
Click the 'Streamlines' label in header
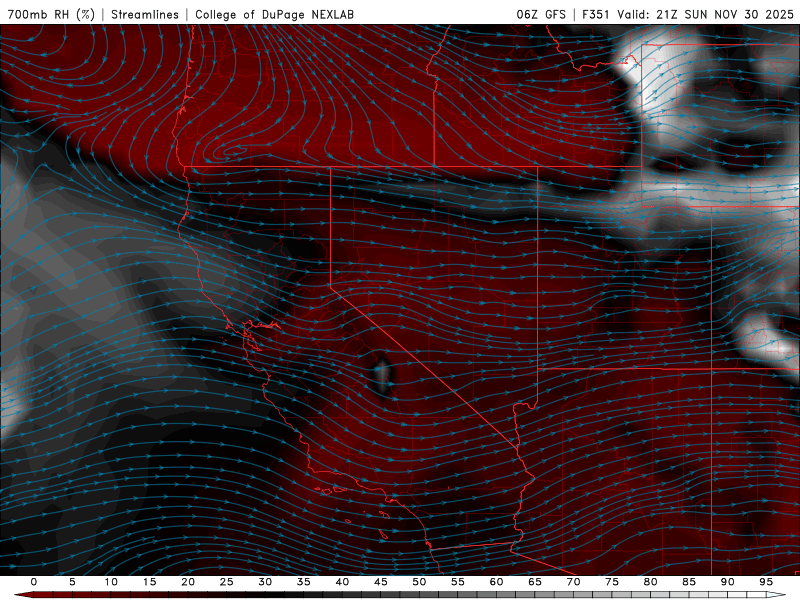145,14
